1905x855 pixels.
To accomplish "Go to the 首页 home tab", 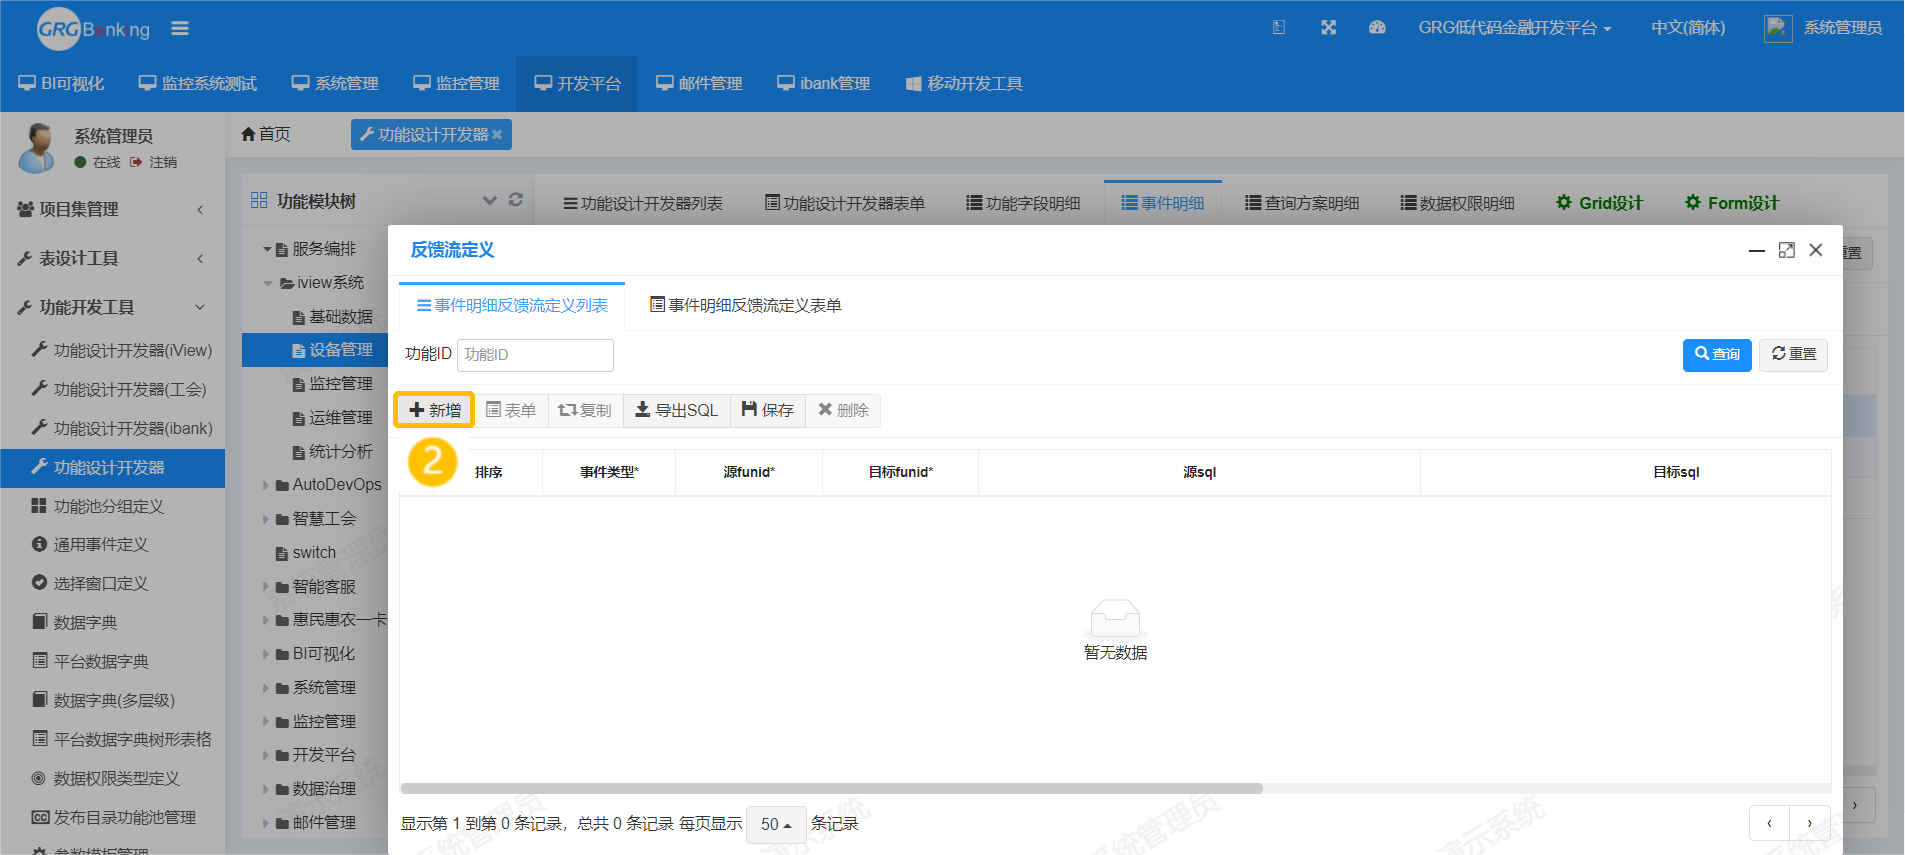I will [x=266, y=134].
